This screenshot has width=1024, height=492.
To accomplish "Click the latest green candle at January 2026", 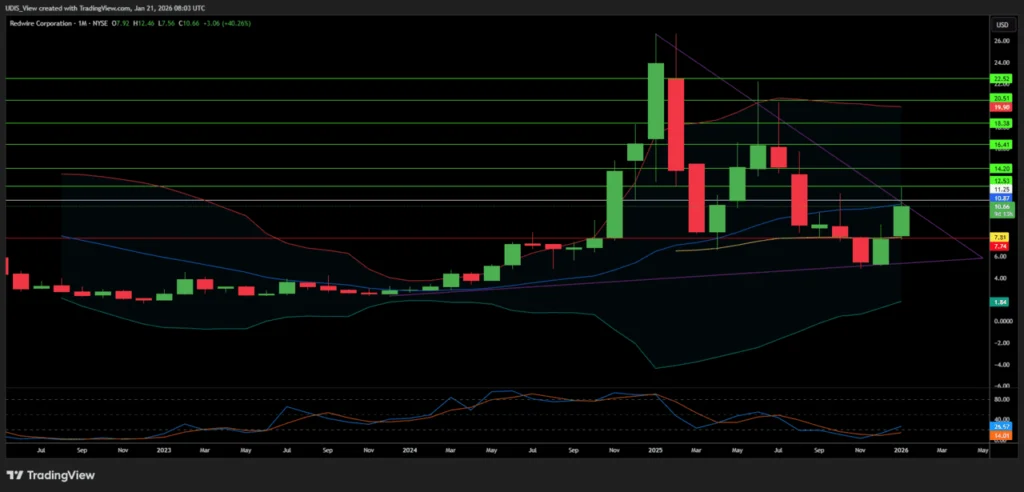I will (901, 221).
